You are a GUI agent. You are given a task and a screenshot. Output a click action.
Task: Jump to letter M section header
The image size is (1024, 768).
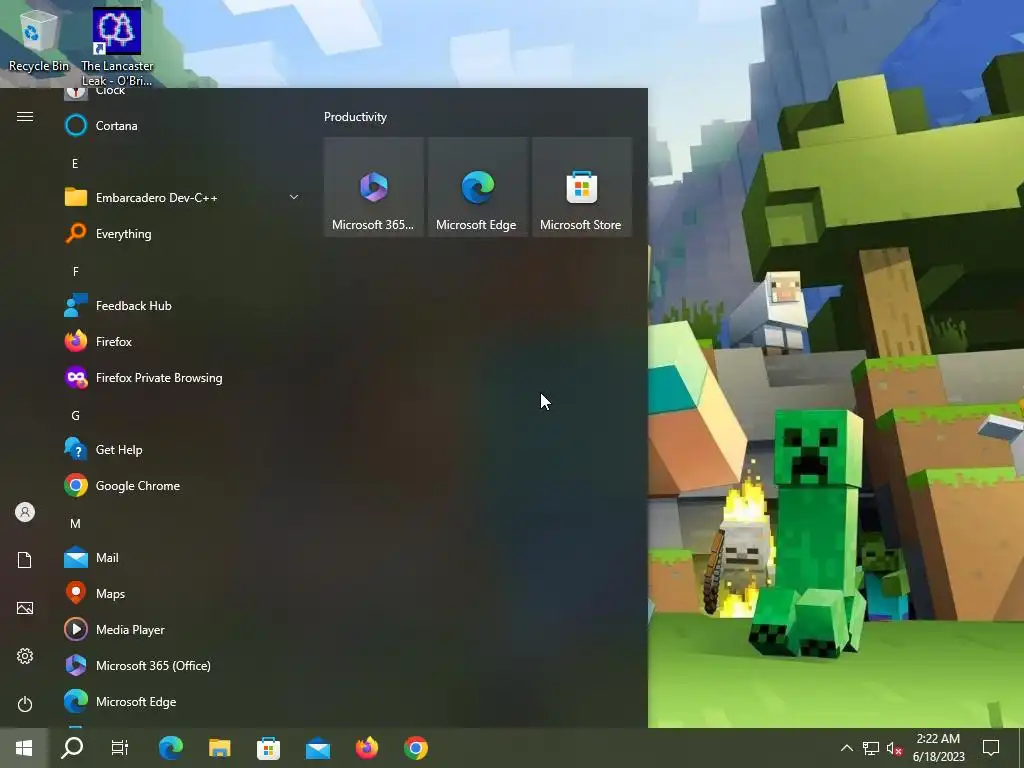[75, 524]
